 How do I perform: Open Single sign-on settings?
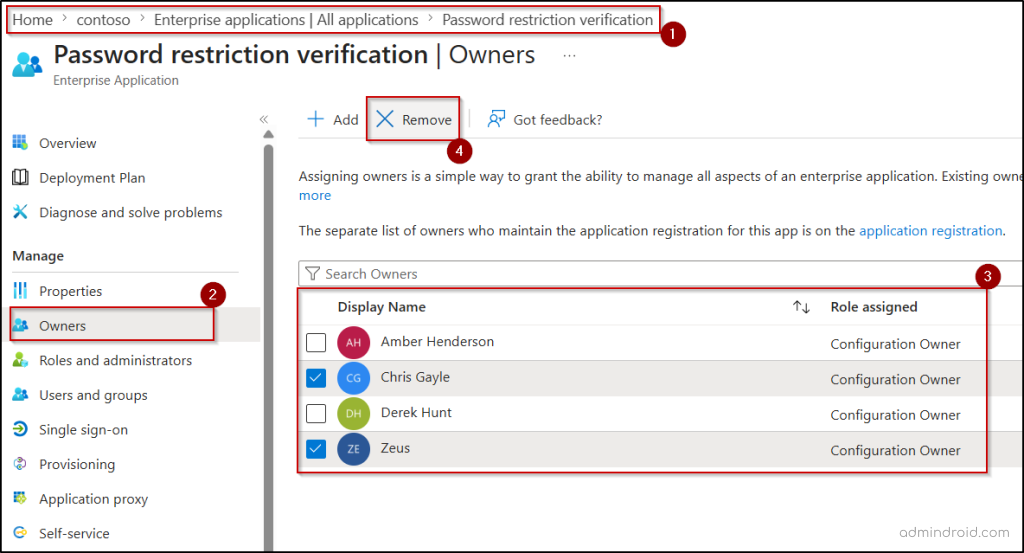coord(84,430)
